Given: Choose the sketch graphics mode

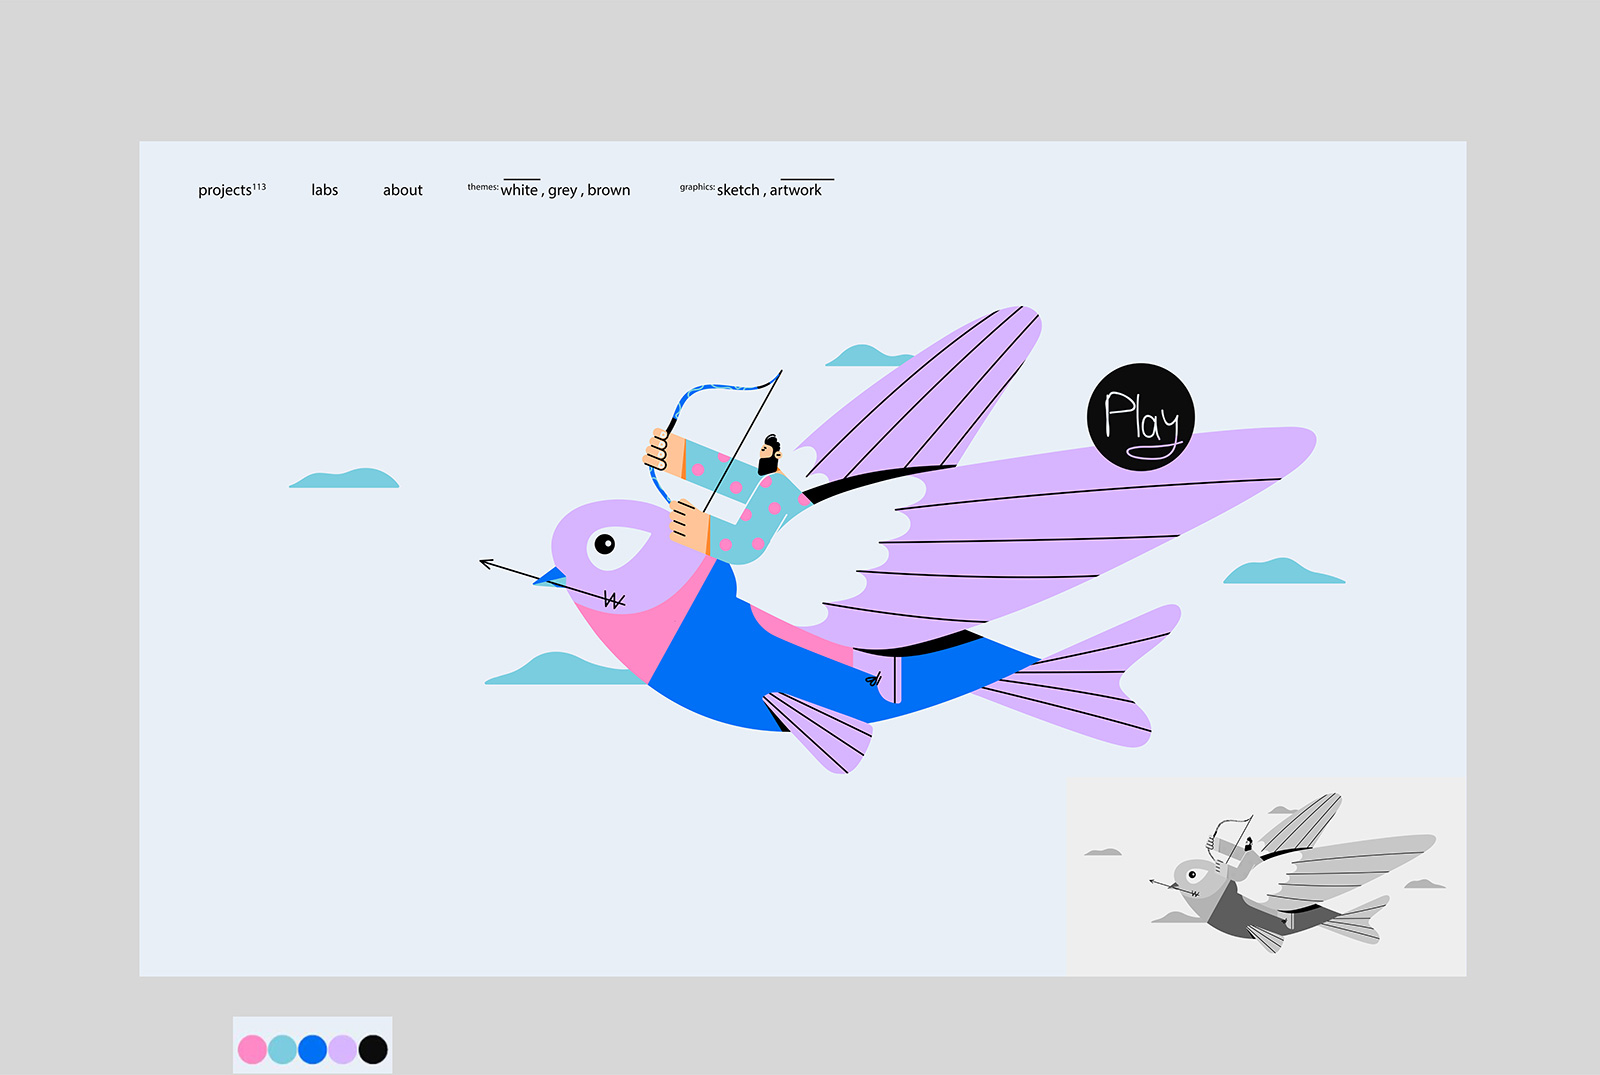Looking at the screenshot, I should tap(738, 190).
